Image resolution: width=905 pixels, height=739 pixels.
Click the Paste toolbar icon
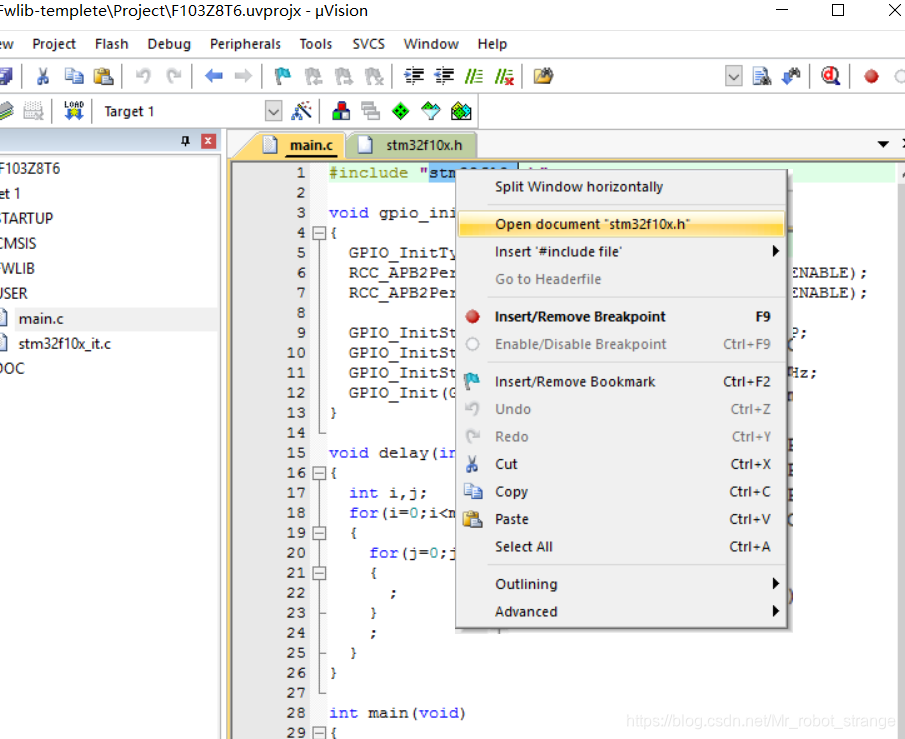[103, 76]
